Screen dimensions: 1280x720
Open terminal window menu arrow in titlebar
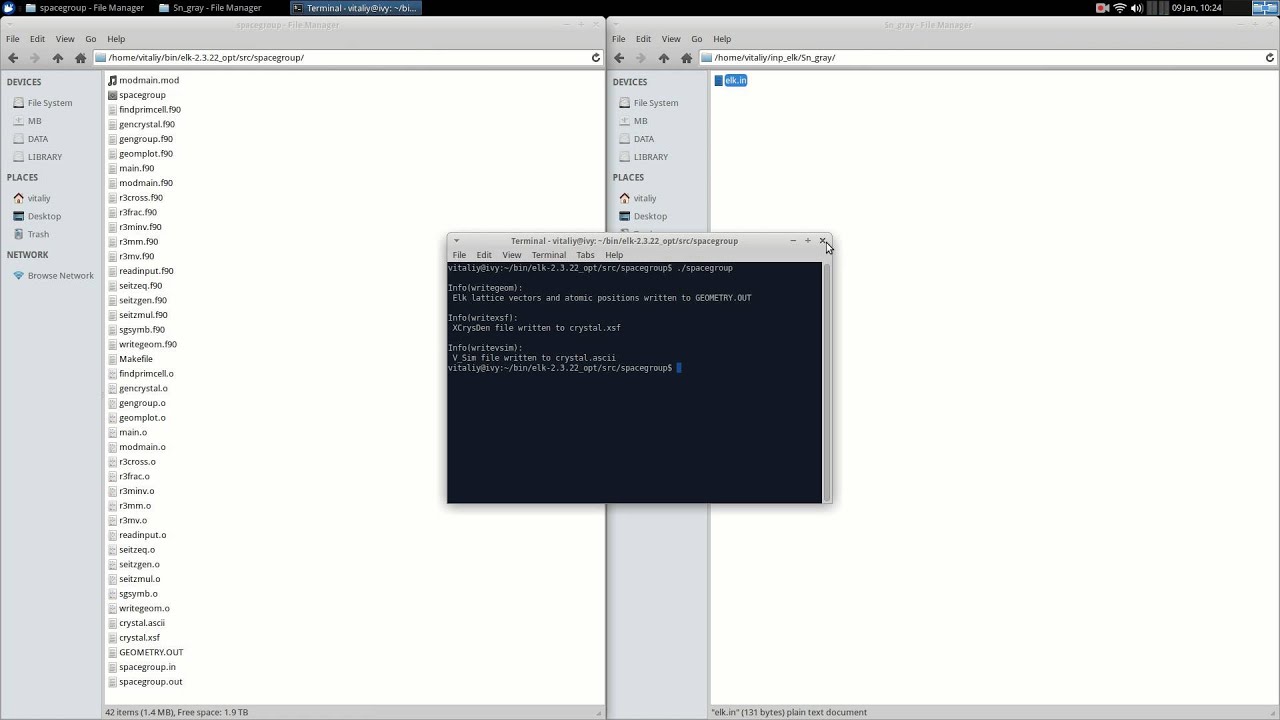pos(456,241)
